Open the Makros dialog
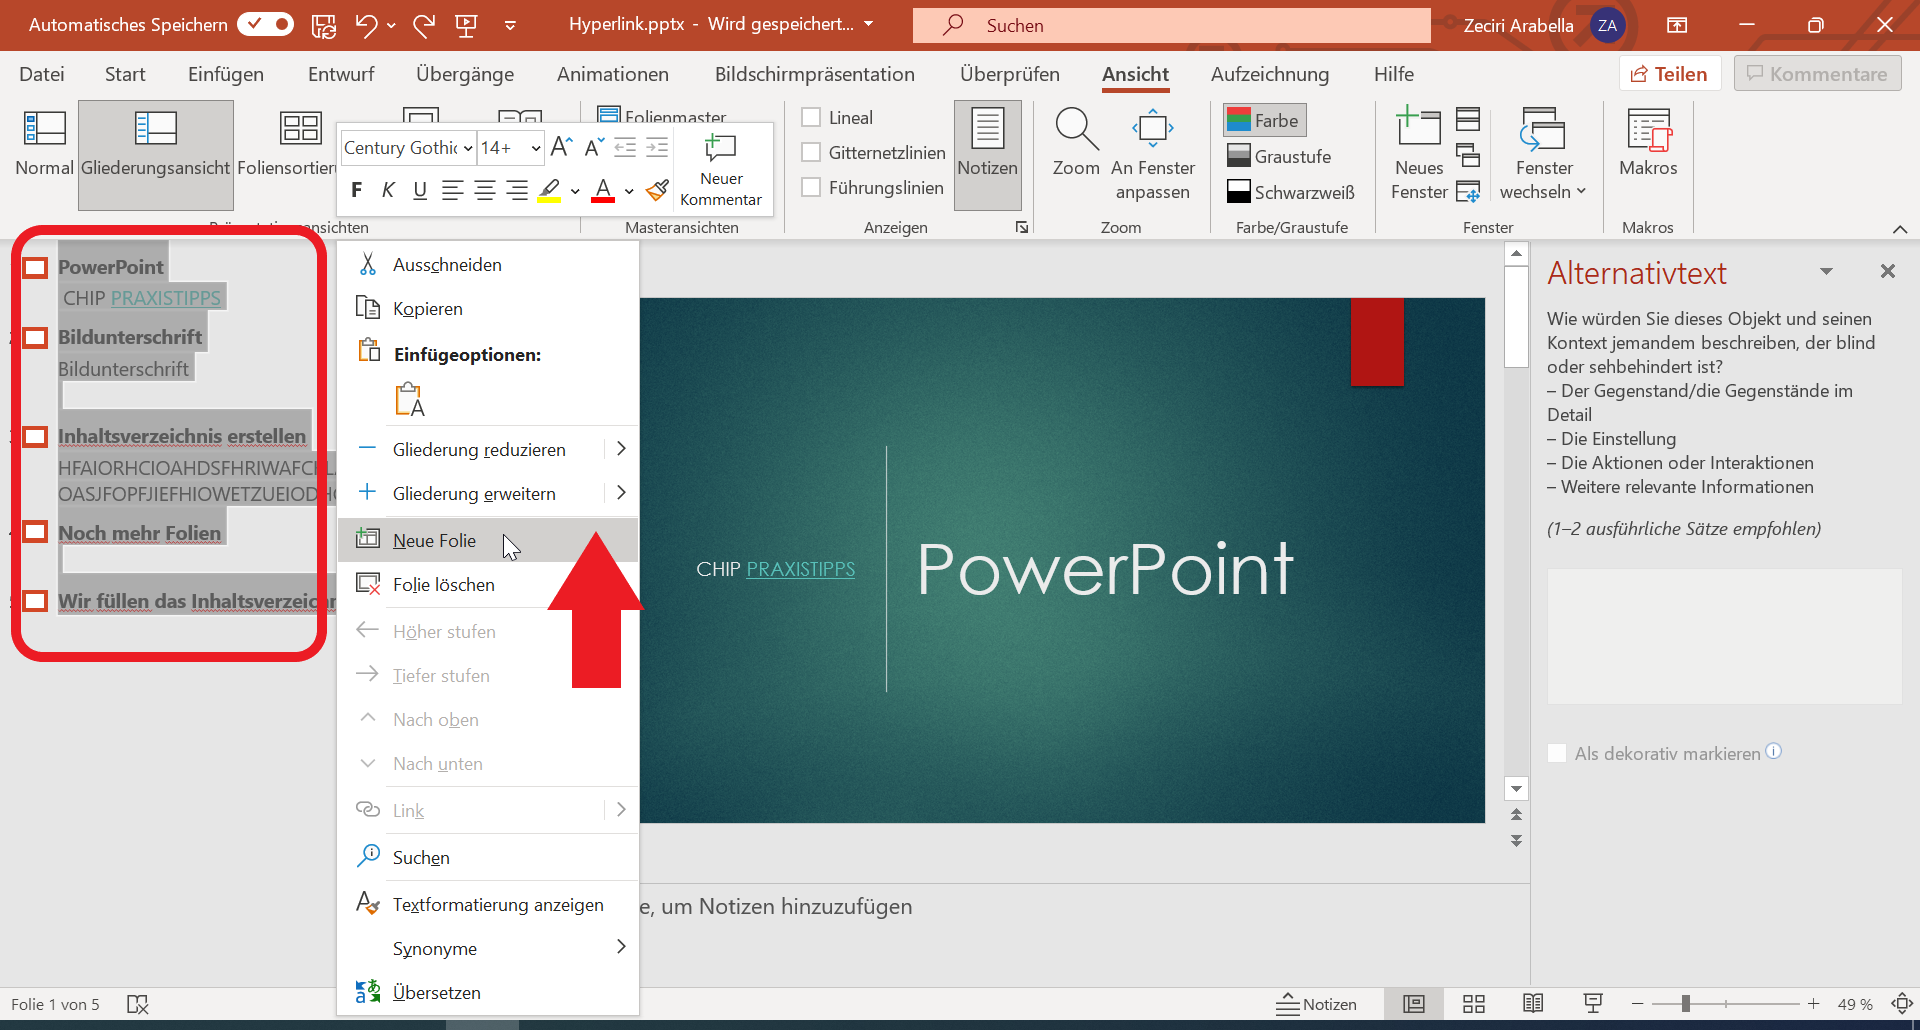 coord(1648,145)
